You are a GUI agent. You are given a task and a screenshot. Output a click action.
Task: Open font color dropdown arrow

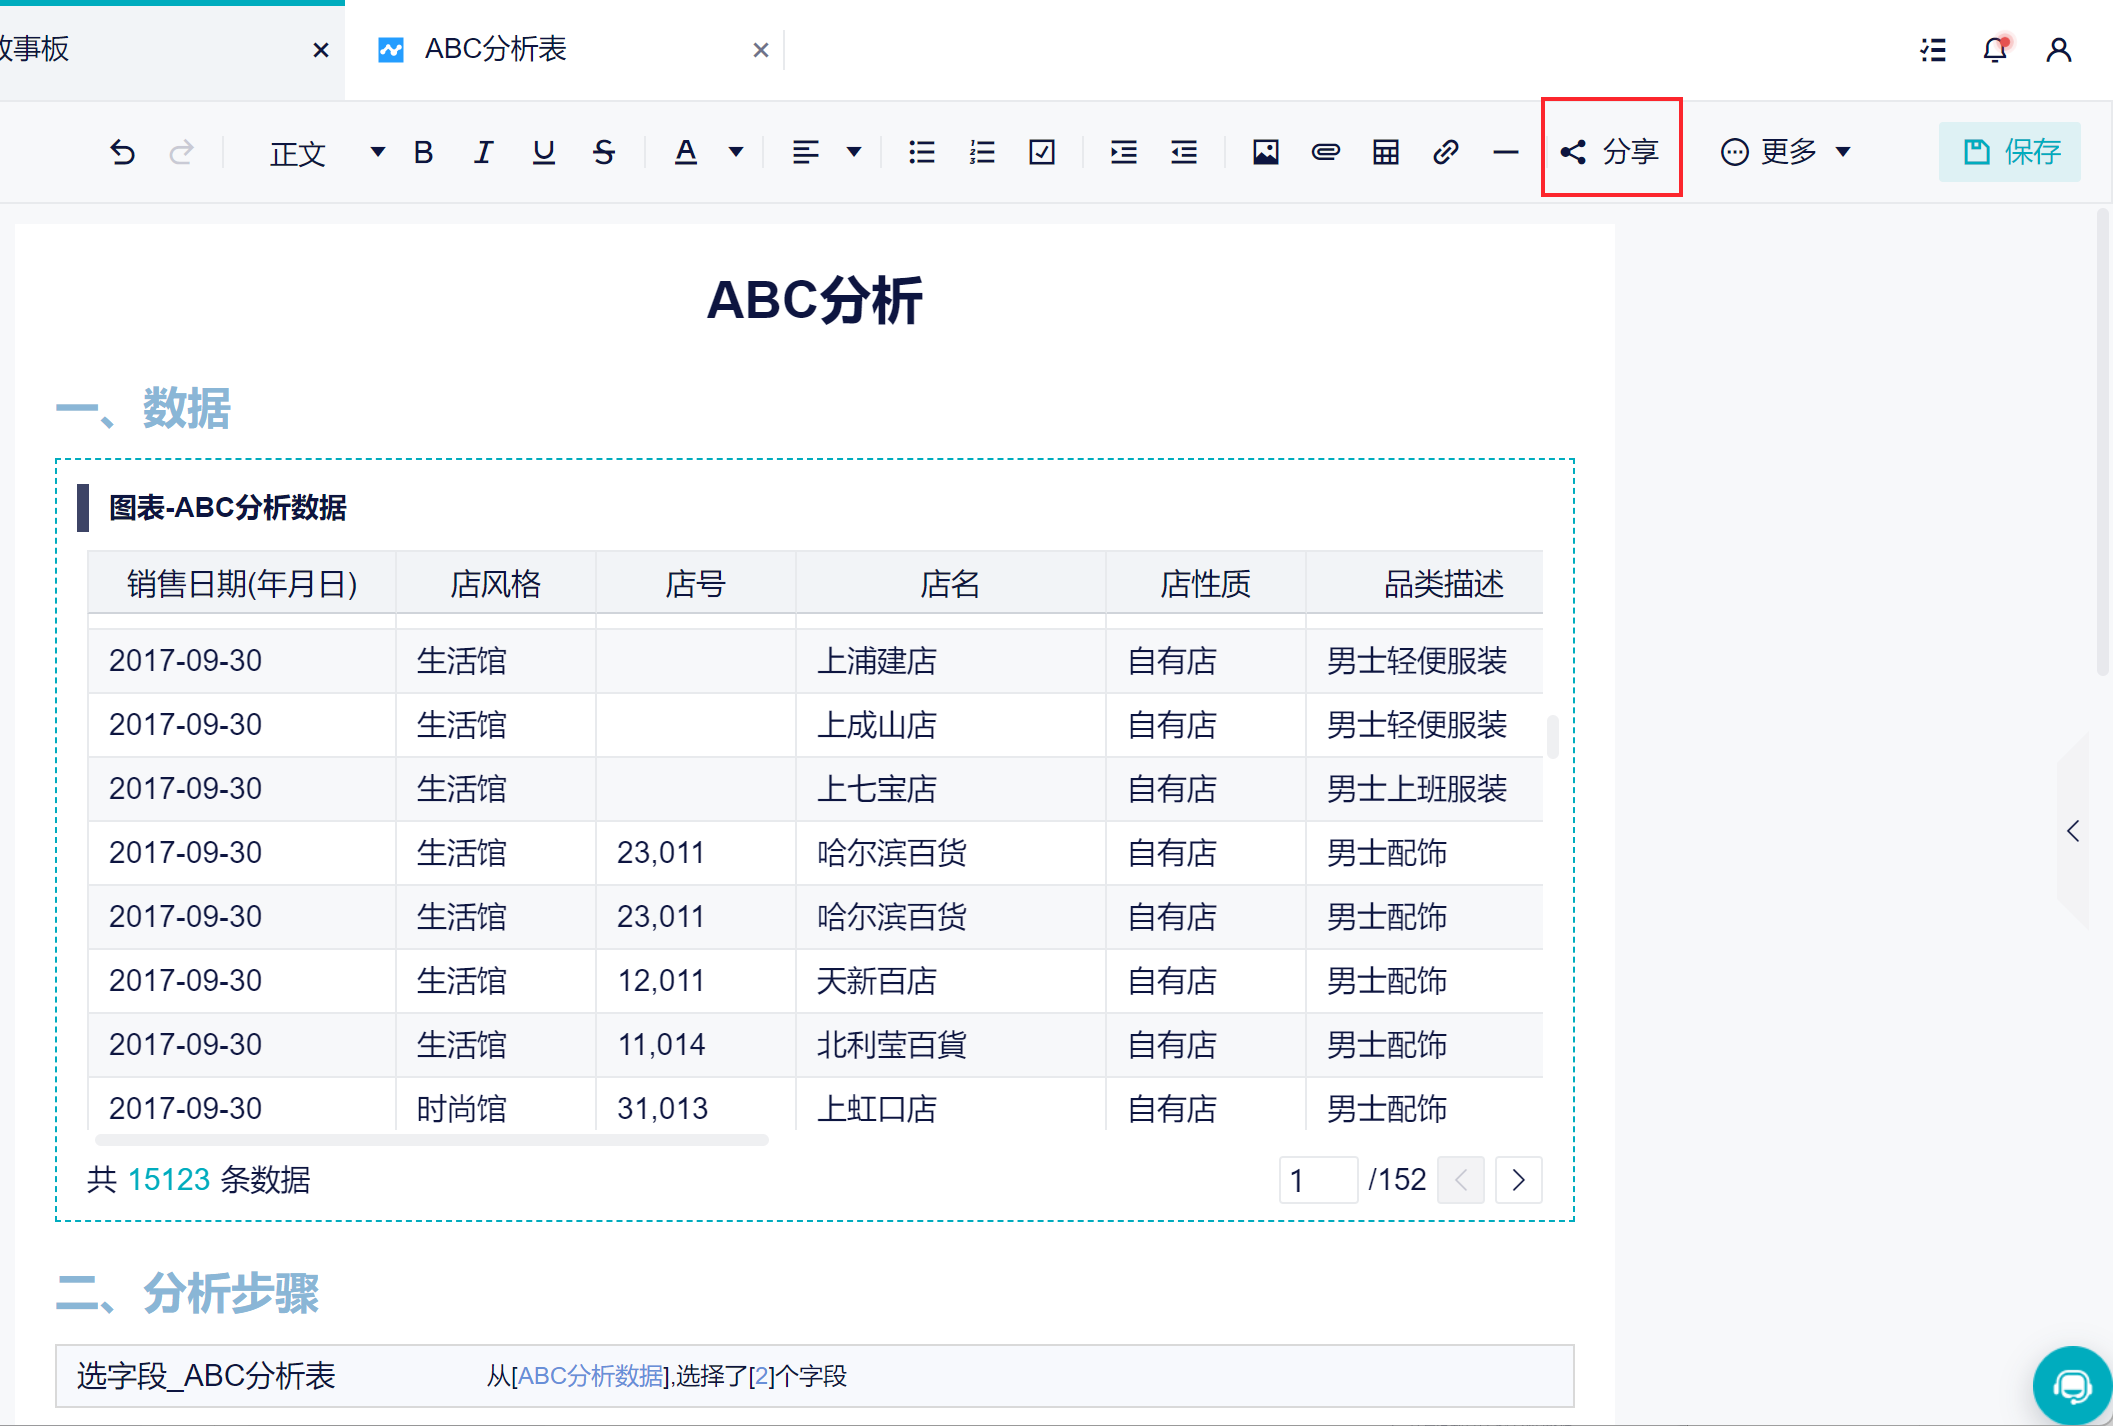pyautogui.click(x=736, y=152)
